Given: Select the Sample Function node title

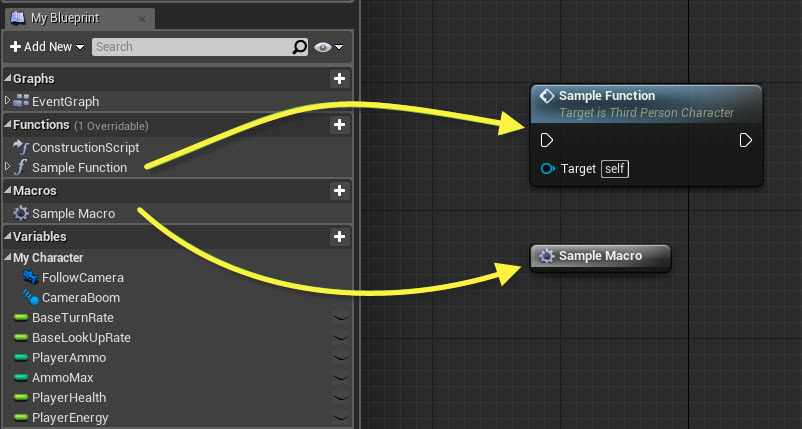Looking at the screenshot, I should click(x=607, y=96).
